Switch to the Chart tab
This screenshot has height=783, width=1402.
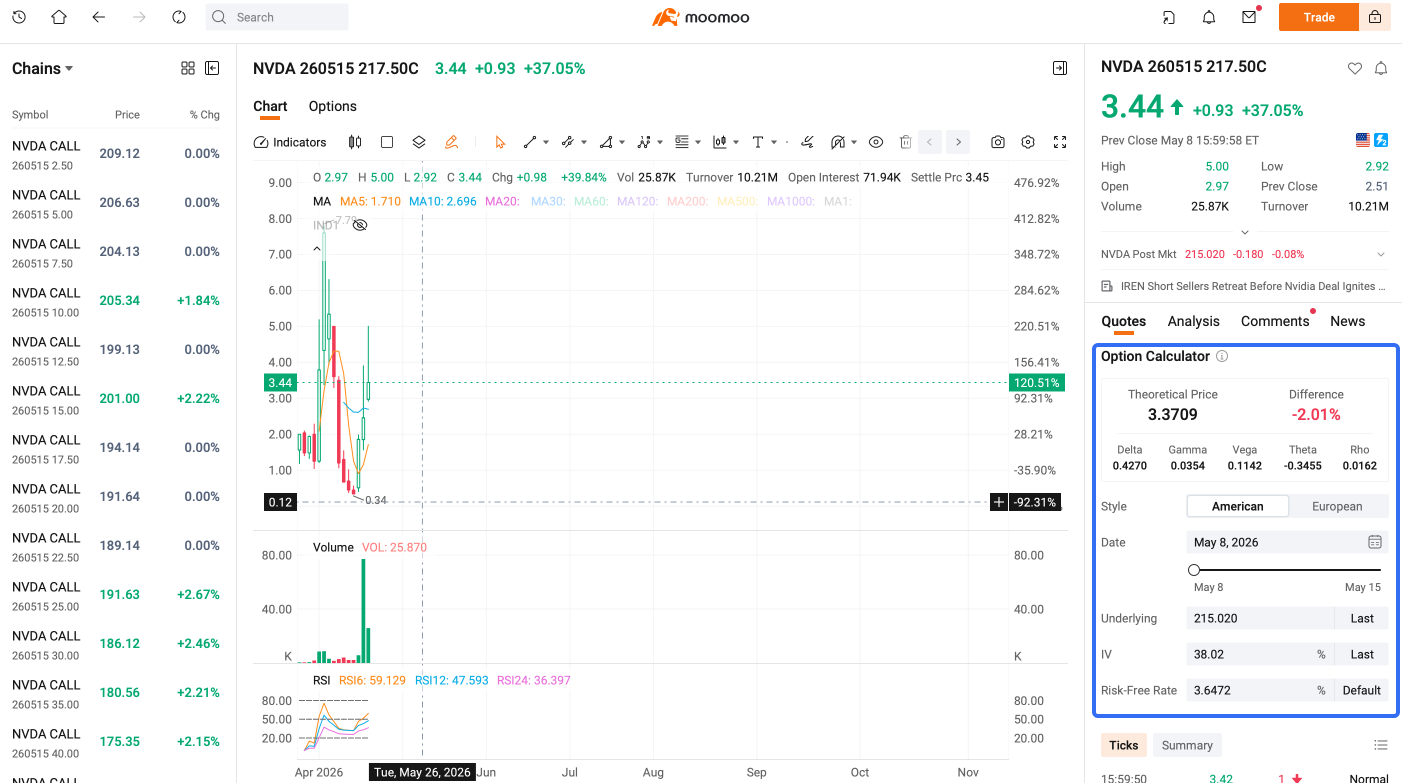tap(270, 106)
